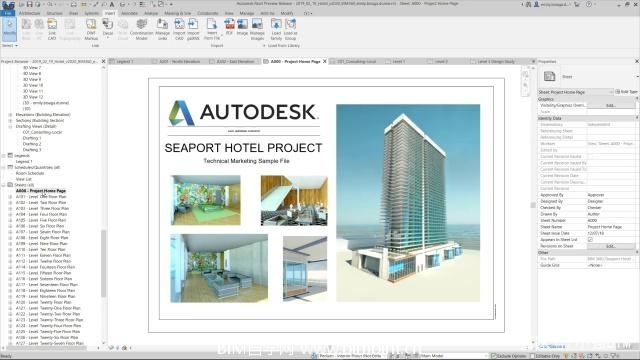Click the Link CAD icon
The image size is (640, 360).
pos(52,29)
